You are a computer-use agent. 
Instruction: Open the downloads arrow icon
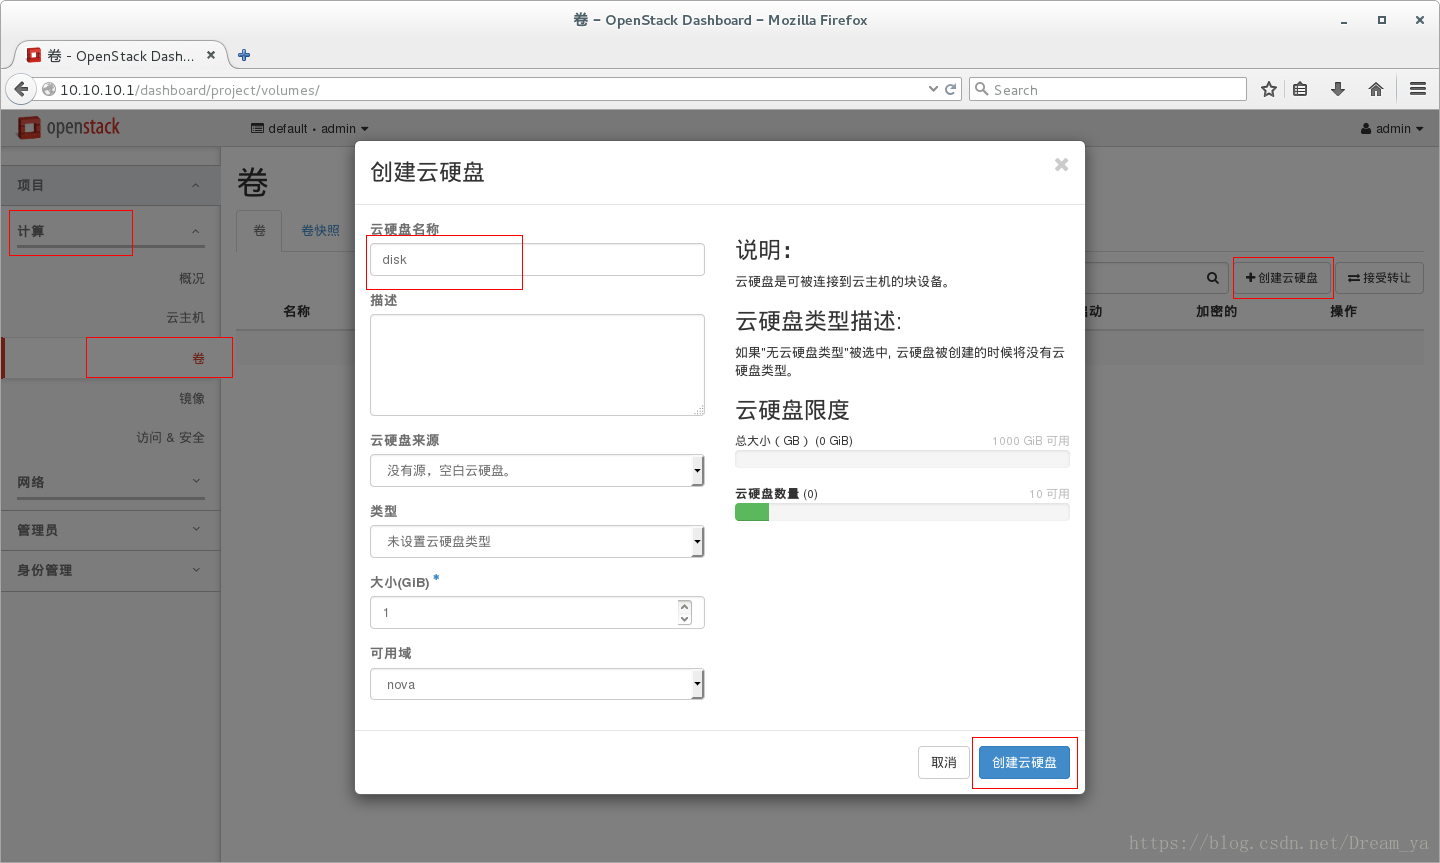click(1338, 89)
